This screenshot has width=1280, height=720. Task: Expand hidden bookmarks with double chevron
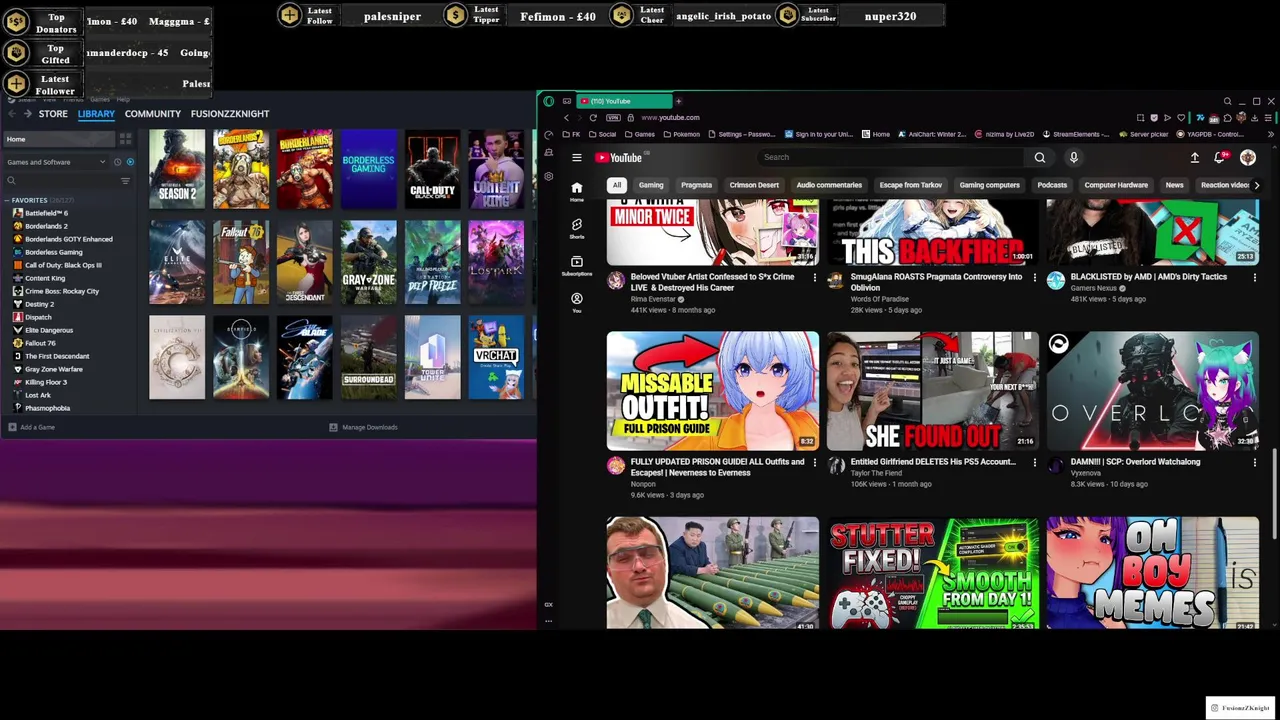(1269, 134)
